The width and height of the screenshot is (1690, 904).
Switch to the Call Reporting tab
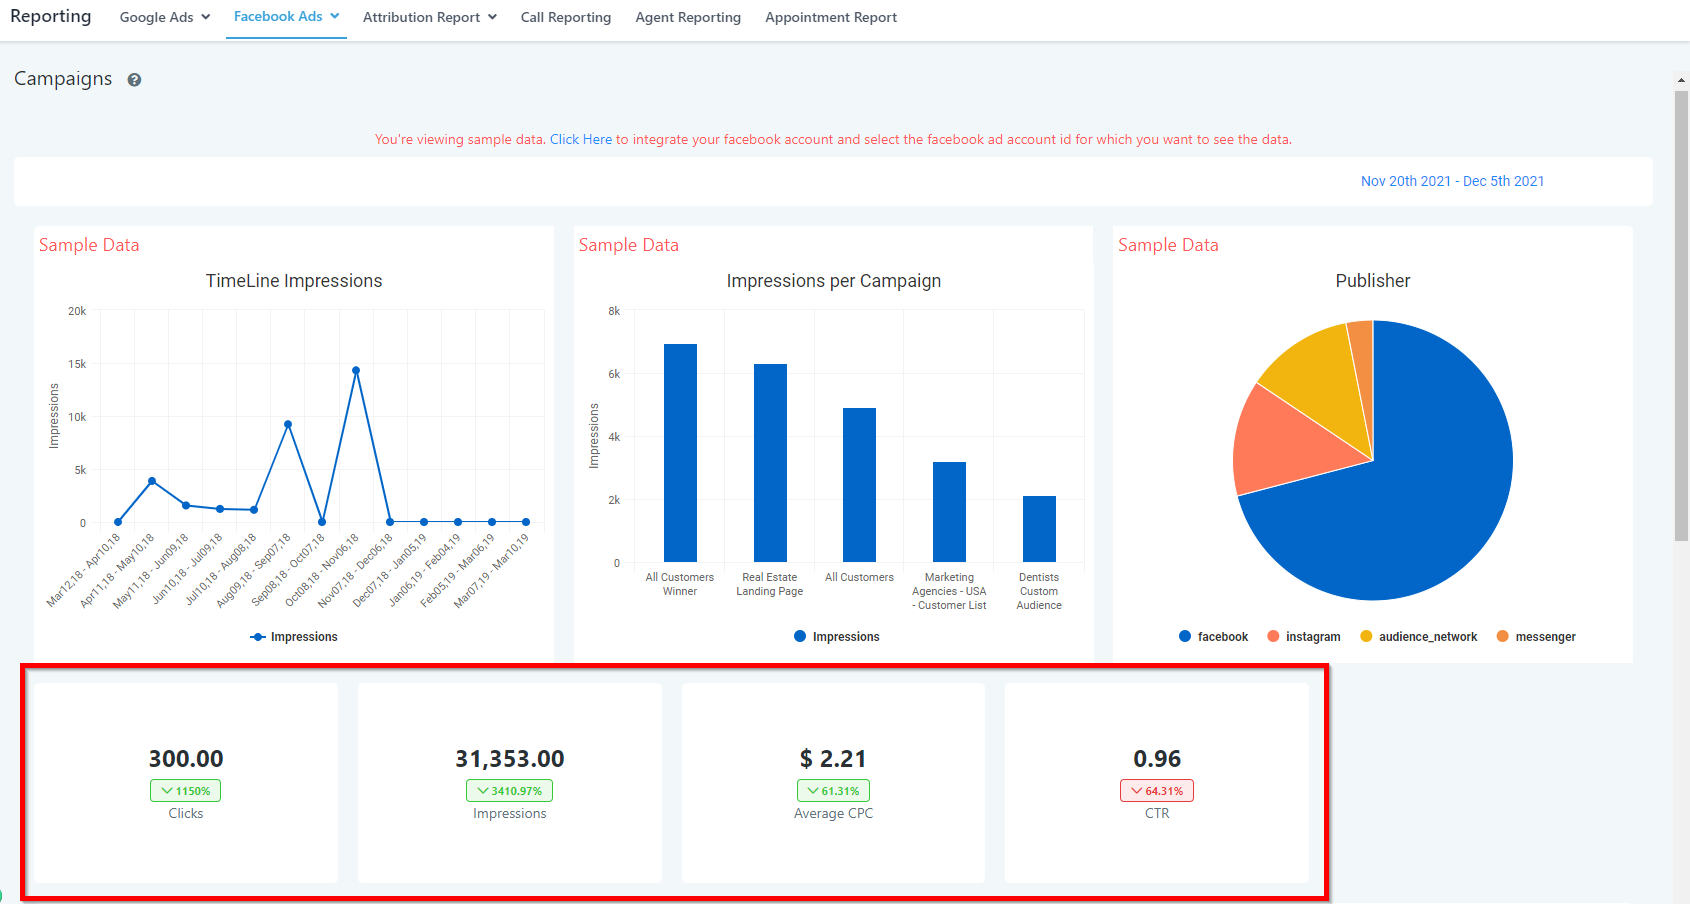[x=566, y=17]
